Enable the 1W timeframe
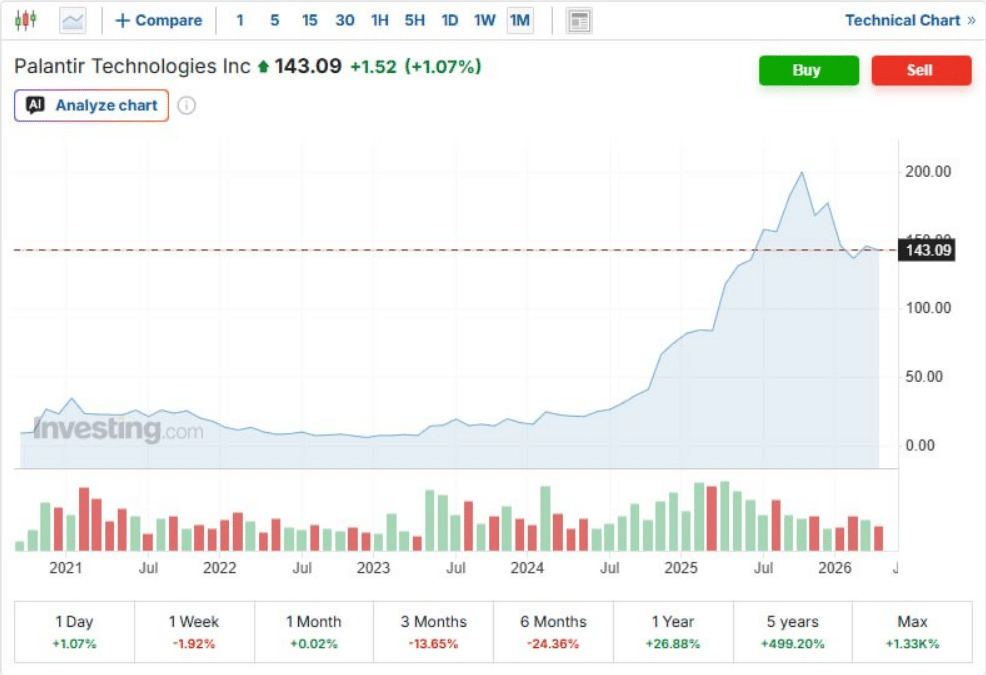 point(485,20)
